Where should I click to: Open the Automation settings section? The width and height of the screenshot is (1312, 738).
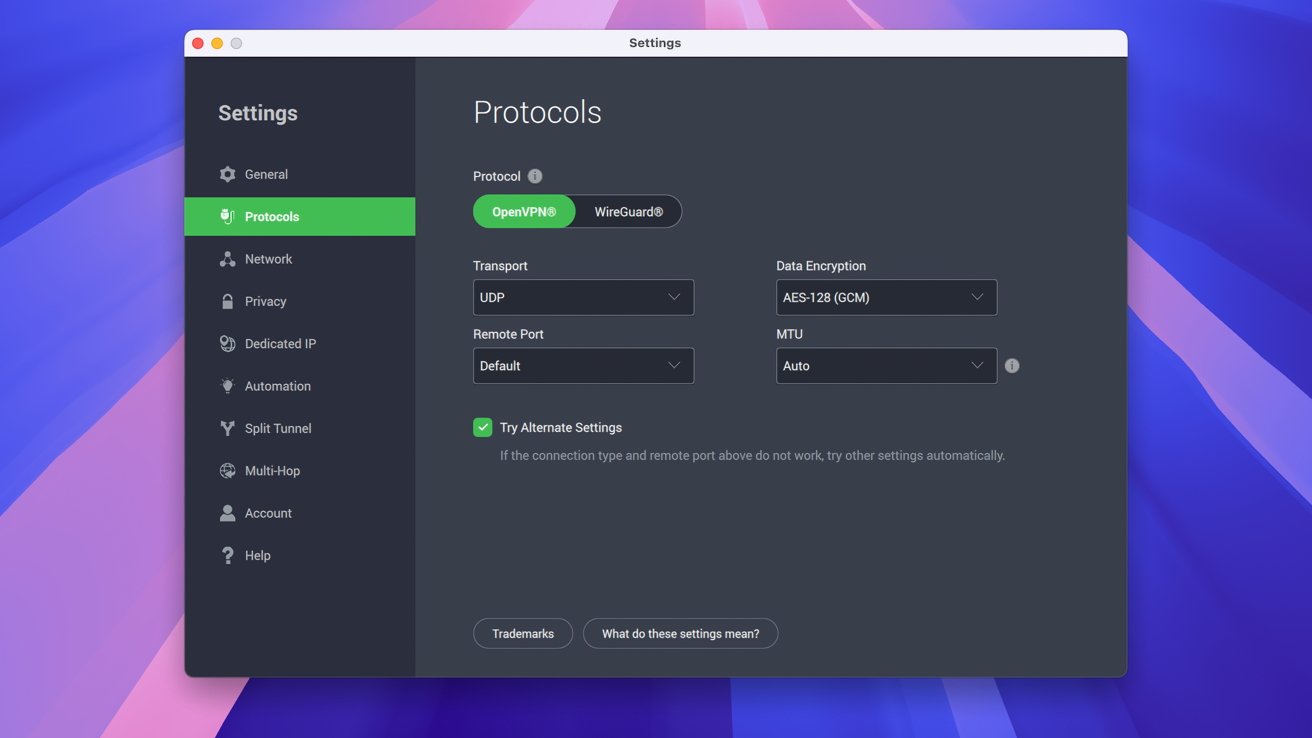click(x=300, y=386)
